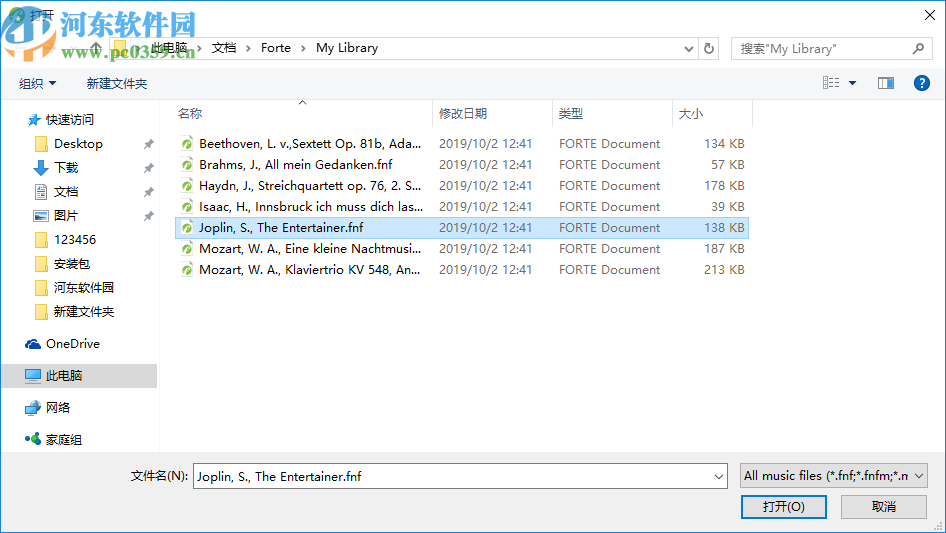946x533 pixels.
Task: Open the view options dropdown arrow
Action: [x=852, y=83]
